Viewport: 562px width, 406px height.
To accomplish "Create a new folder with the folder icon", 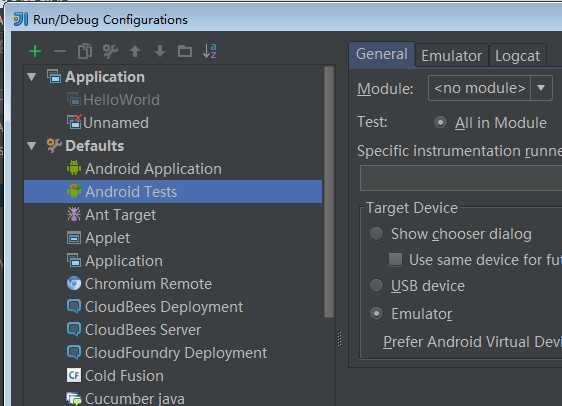I will click(185, 51).
